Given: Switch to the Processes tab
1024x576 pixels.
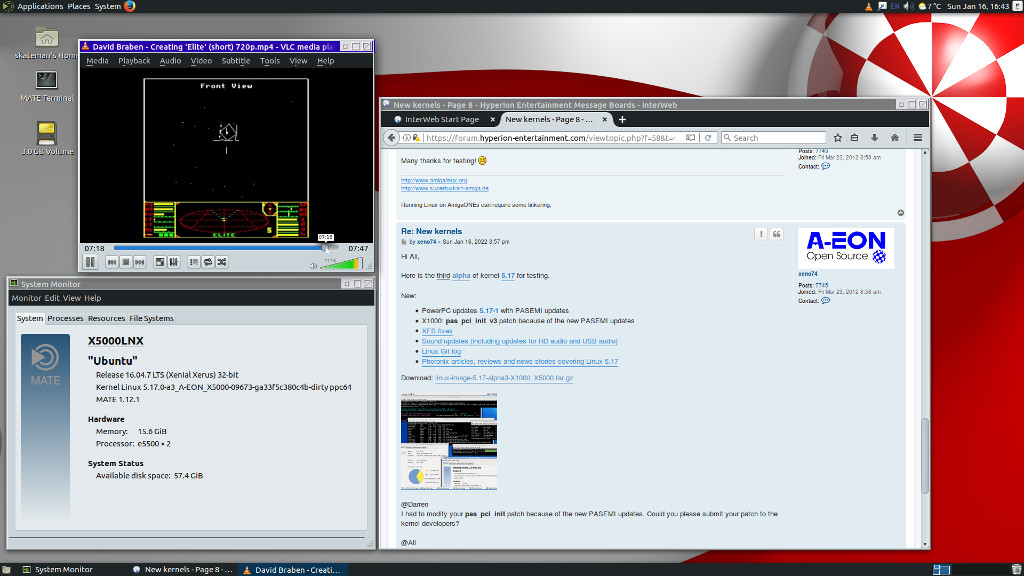Looking at the screenshot, I should click(65, 318).
